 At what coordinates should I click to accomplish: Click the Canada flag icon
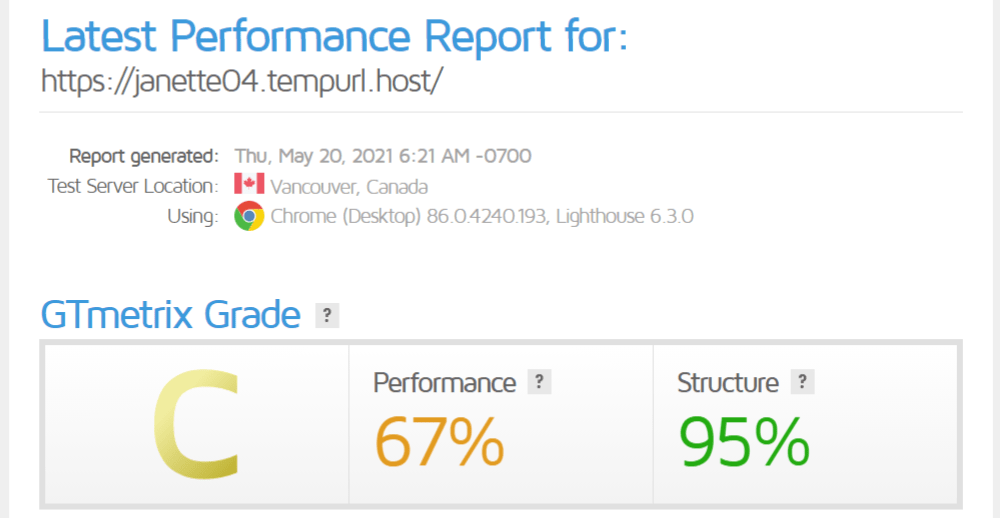click(x=249, y=184)
